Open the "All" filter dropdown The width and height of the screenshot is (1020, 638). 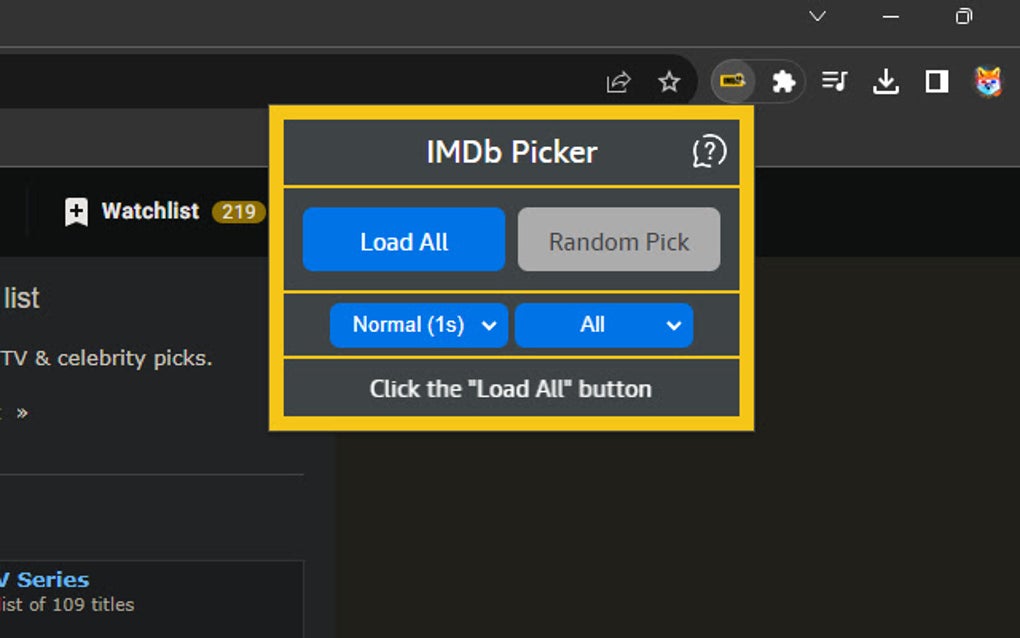tap(603, 325)
